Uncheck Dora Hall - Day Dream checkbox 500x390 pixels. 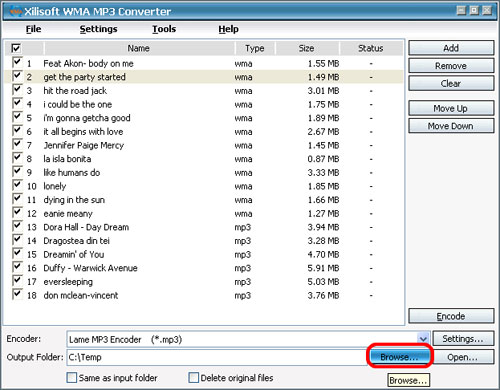click(x=17, y=226)
